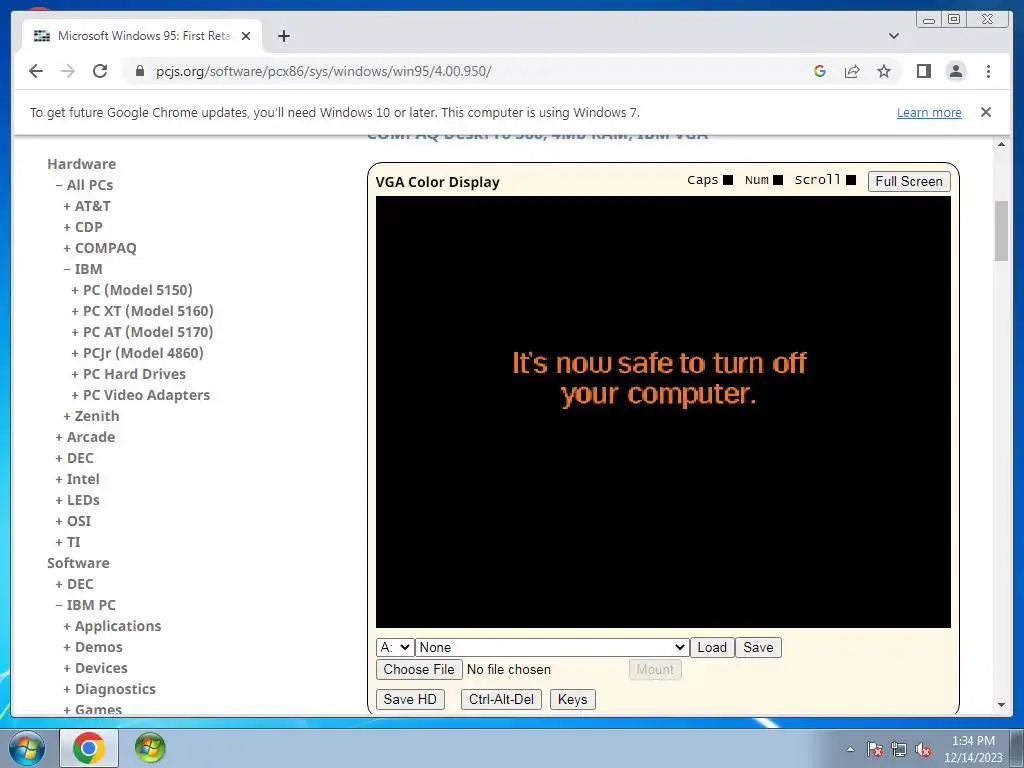This screenshot has width=1024, height=768.
Task: Click the Load button
Action: click(712, 647)
